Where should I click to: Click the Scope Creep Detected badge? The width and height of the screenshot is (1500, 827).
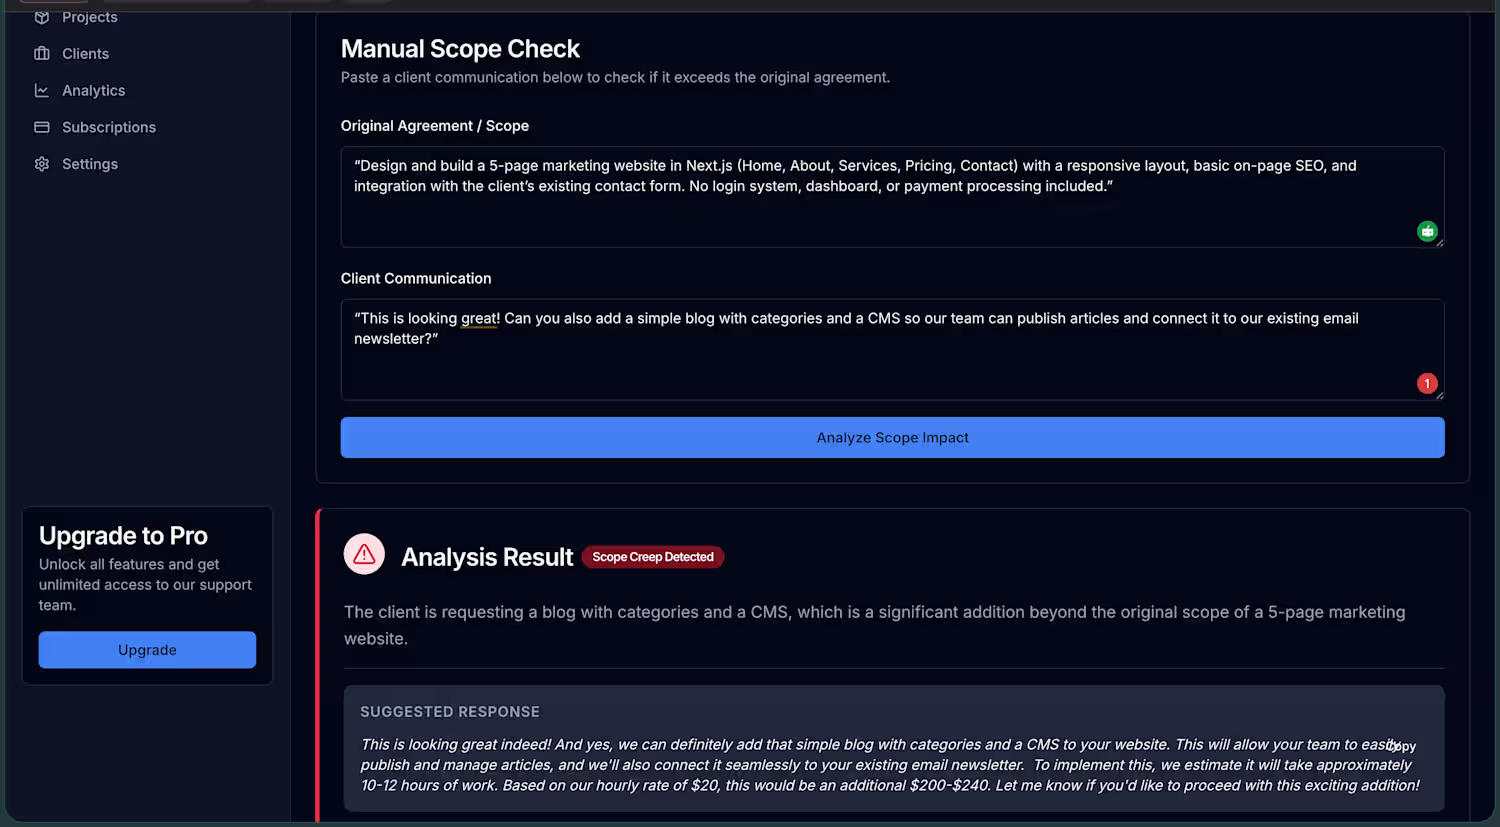point(653,557)
